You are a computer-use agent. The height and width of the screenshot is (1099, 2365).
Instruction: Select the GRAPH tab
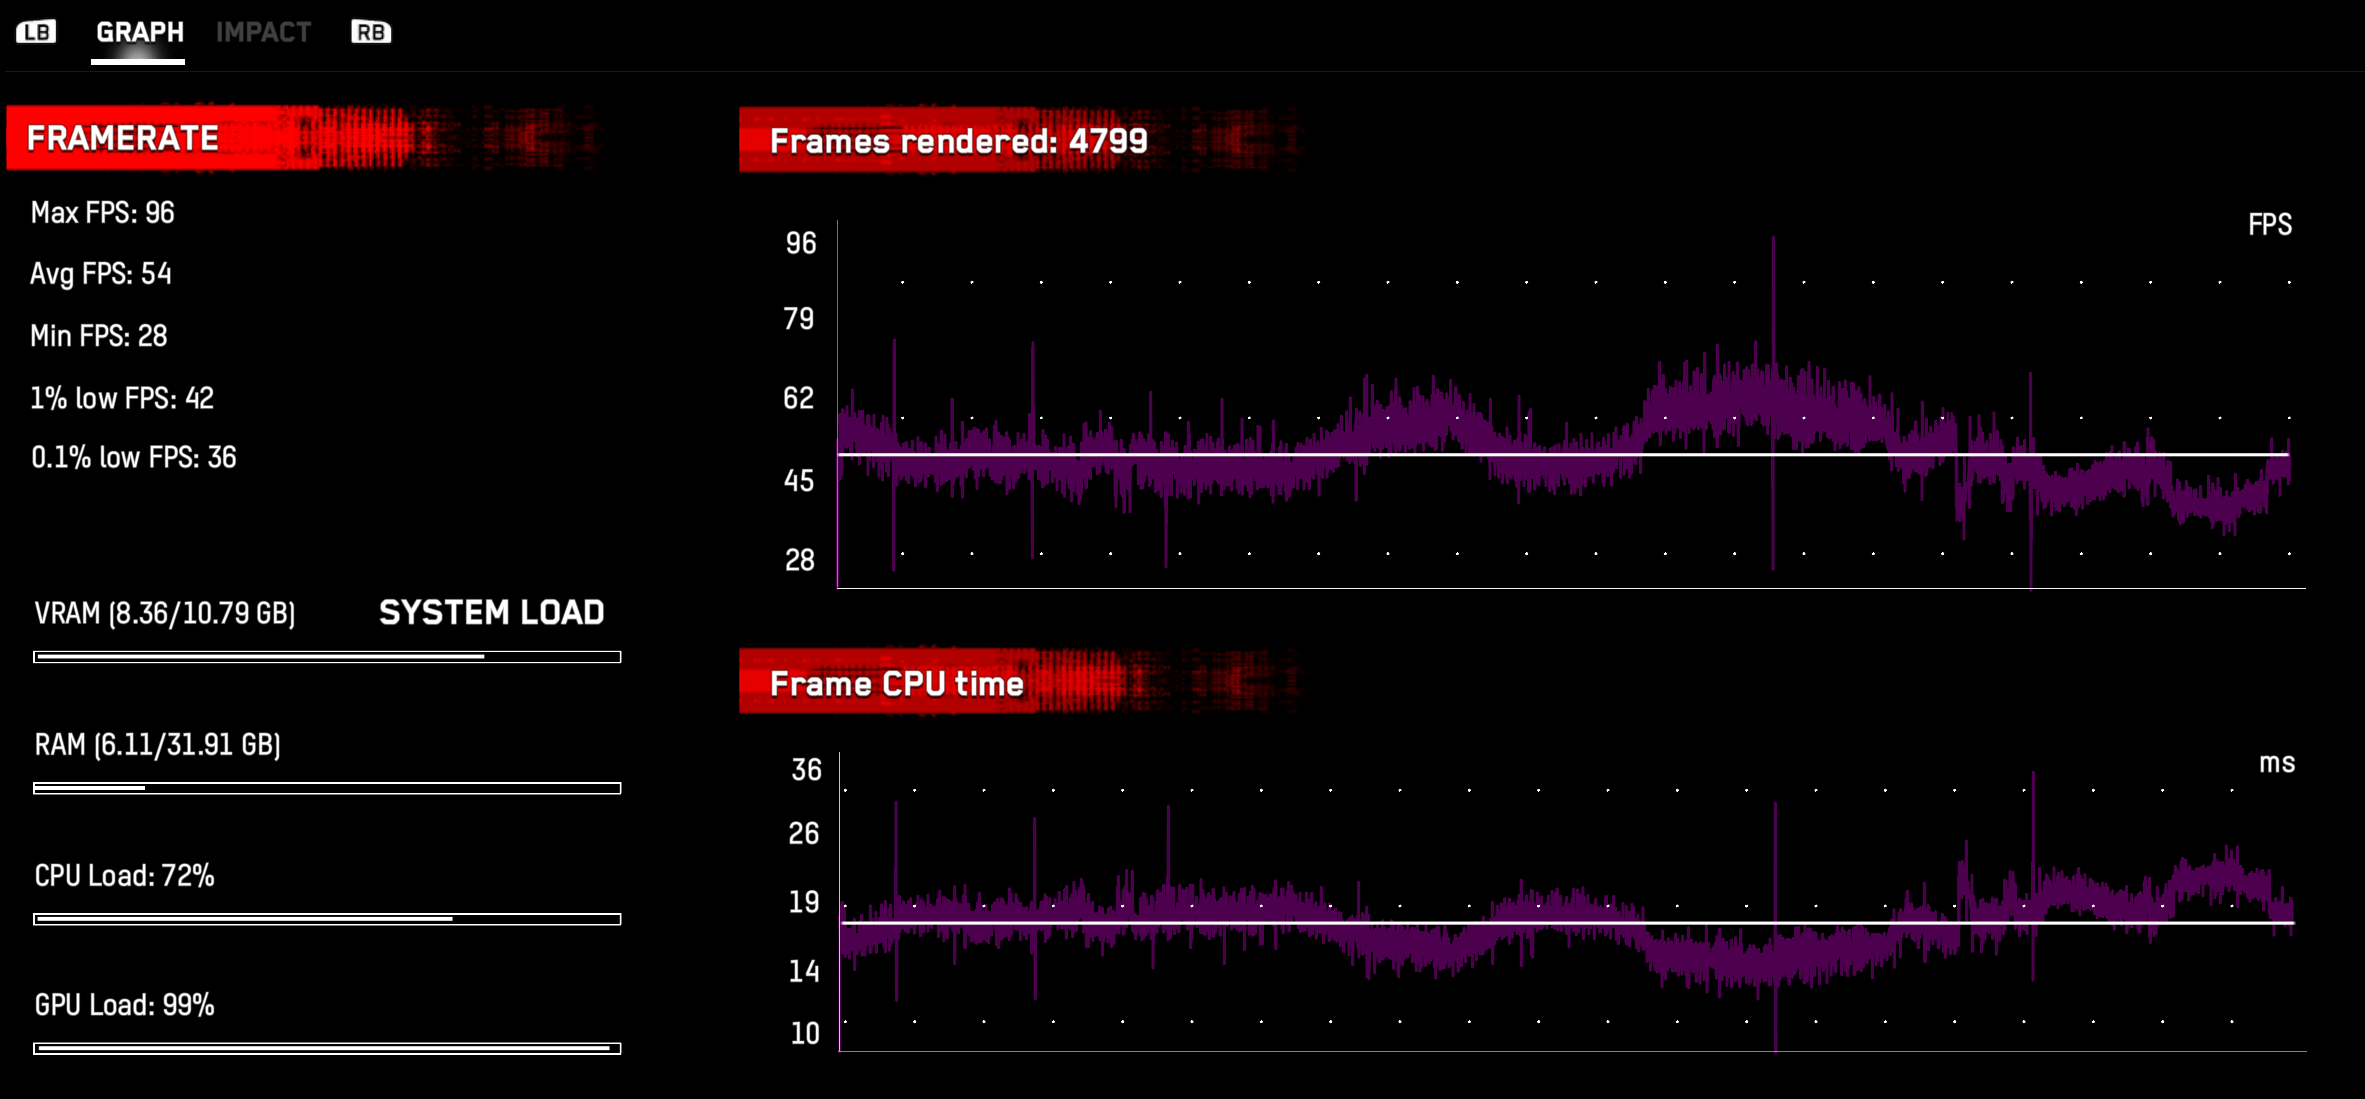point(137,31)
